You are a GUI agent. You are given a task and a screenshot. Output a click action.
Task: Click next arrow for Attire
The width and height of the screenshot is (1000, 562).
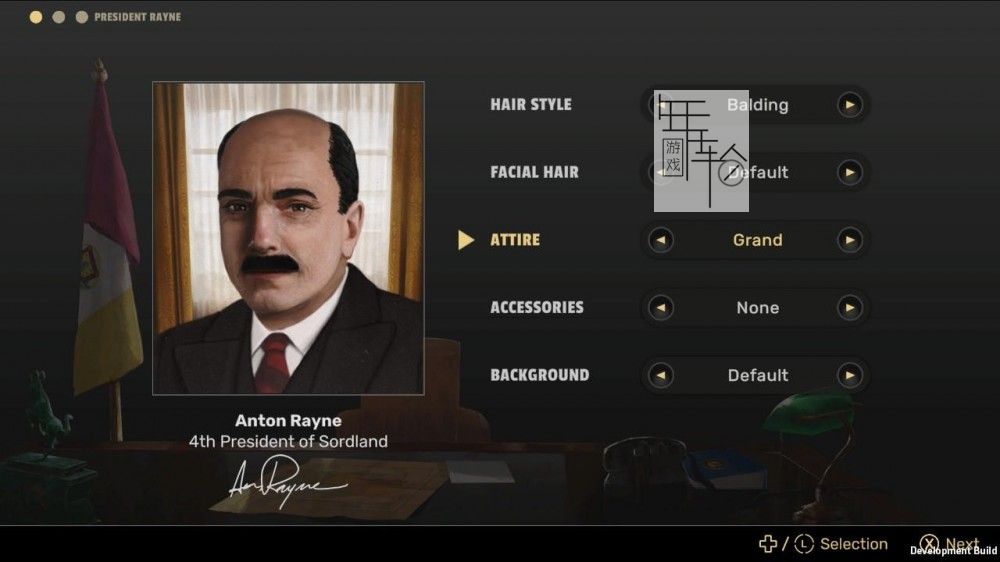(x=849, y=240)
